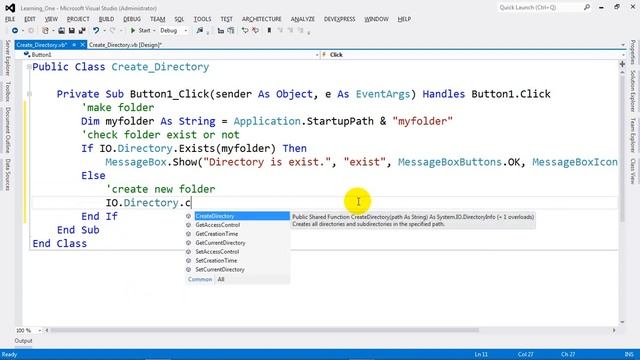The image size is (640, 360).
Task: Click the pin icon on Create_Directory.vb tab
Action: coord(74,45)
